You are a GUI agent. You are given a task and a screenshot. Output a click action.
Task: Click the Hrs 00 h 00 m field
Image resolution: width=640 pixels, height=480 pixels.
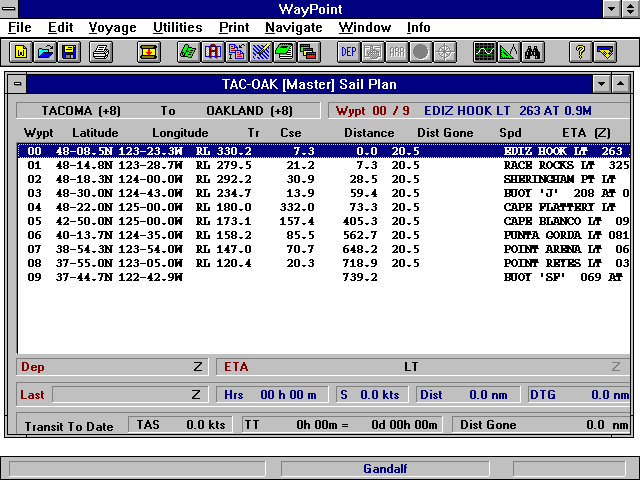coord(272,395)
